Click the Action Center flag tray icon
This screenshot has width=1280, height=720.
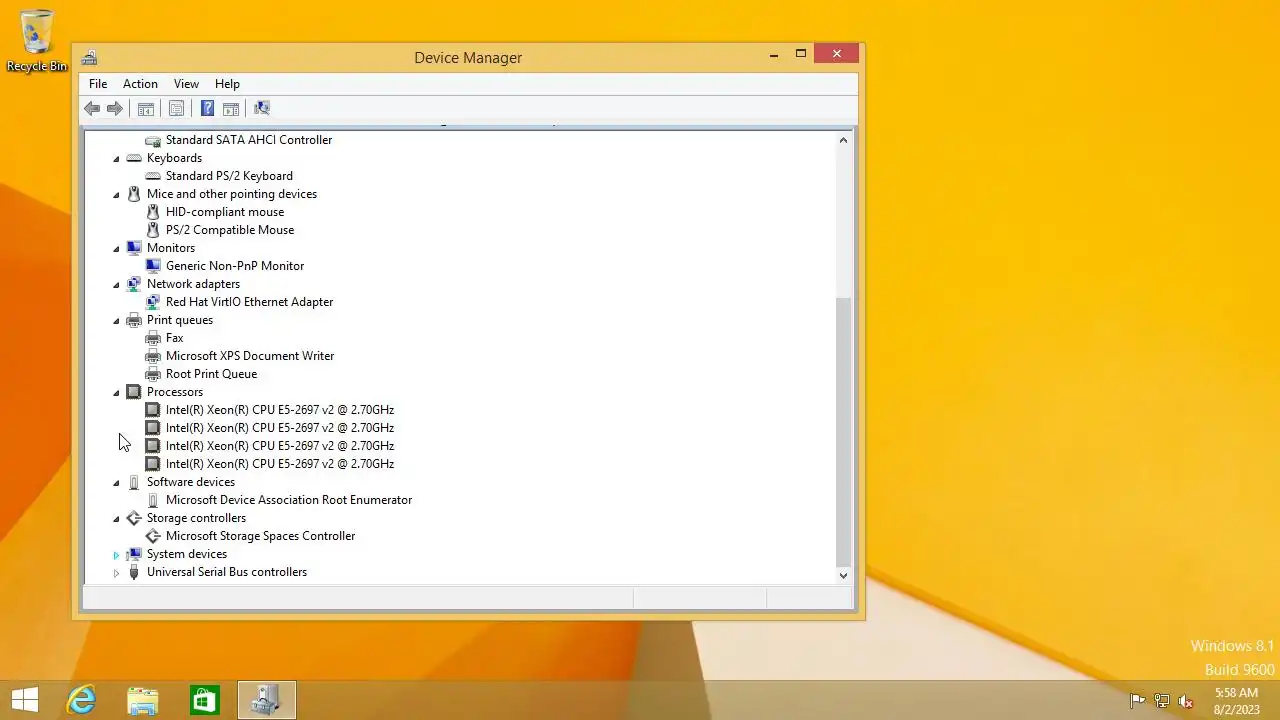[1137, 701]
